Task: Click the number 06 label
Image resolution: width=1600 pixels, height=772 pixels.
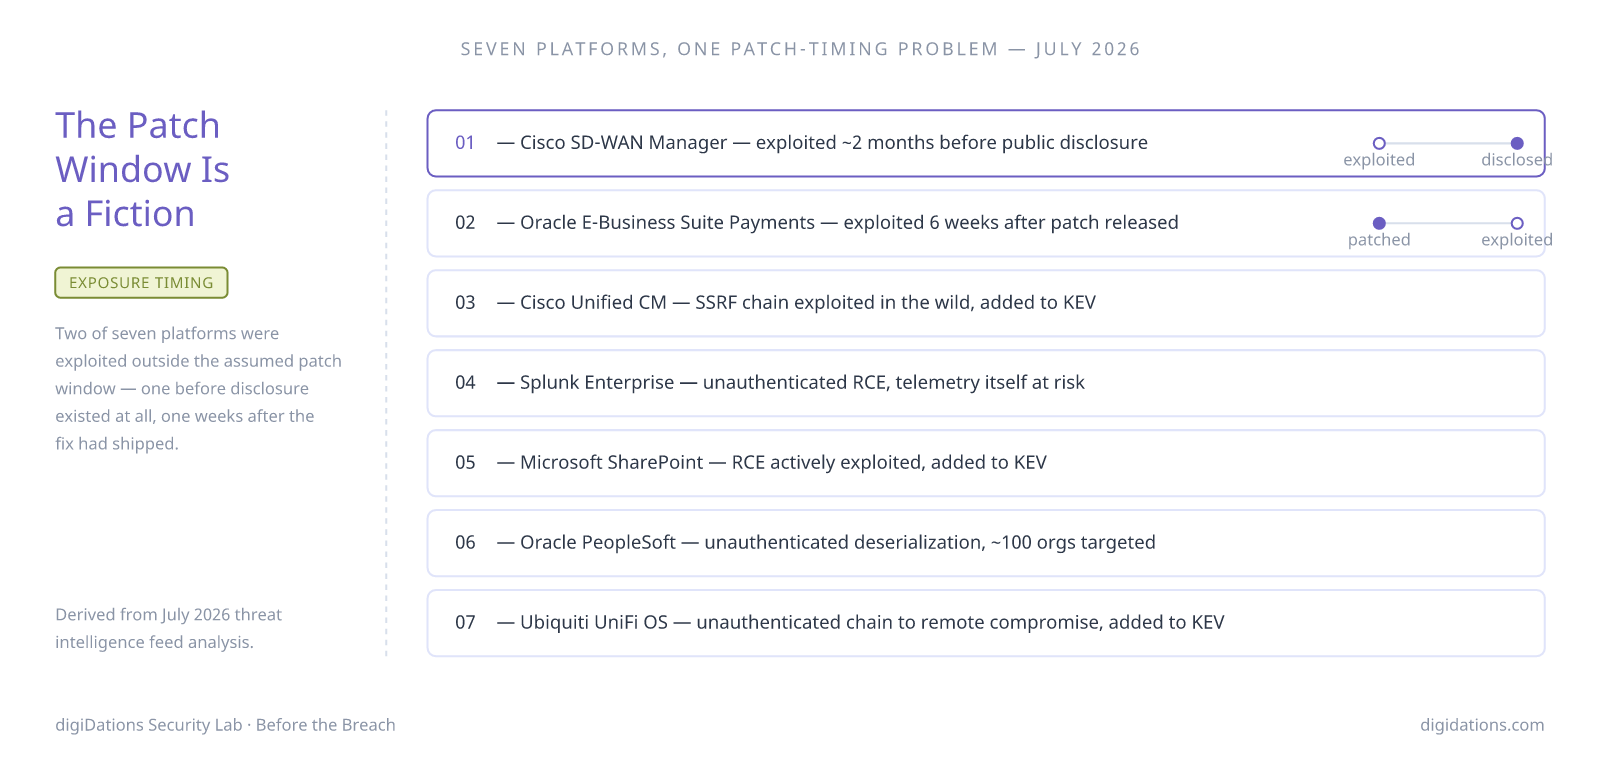Action: (x=465, y=543)
